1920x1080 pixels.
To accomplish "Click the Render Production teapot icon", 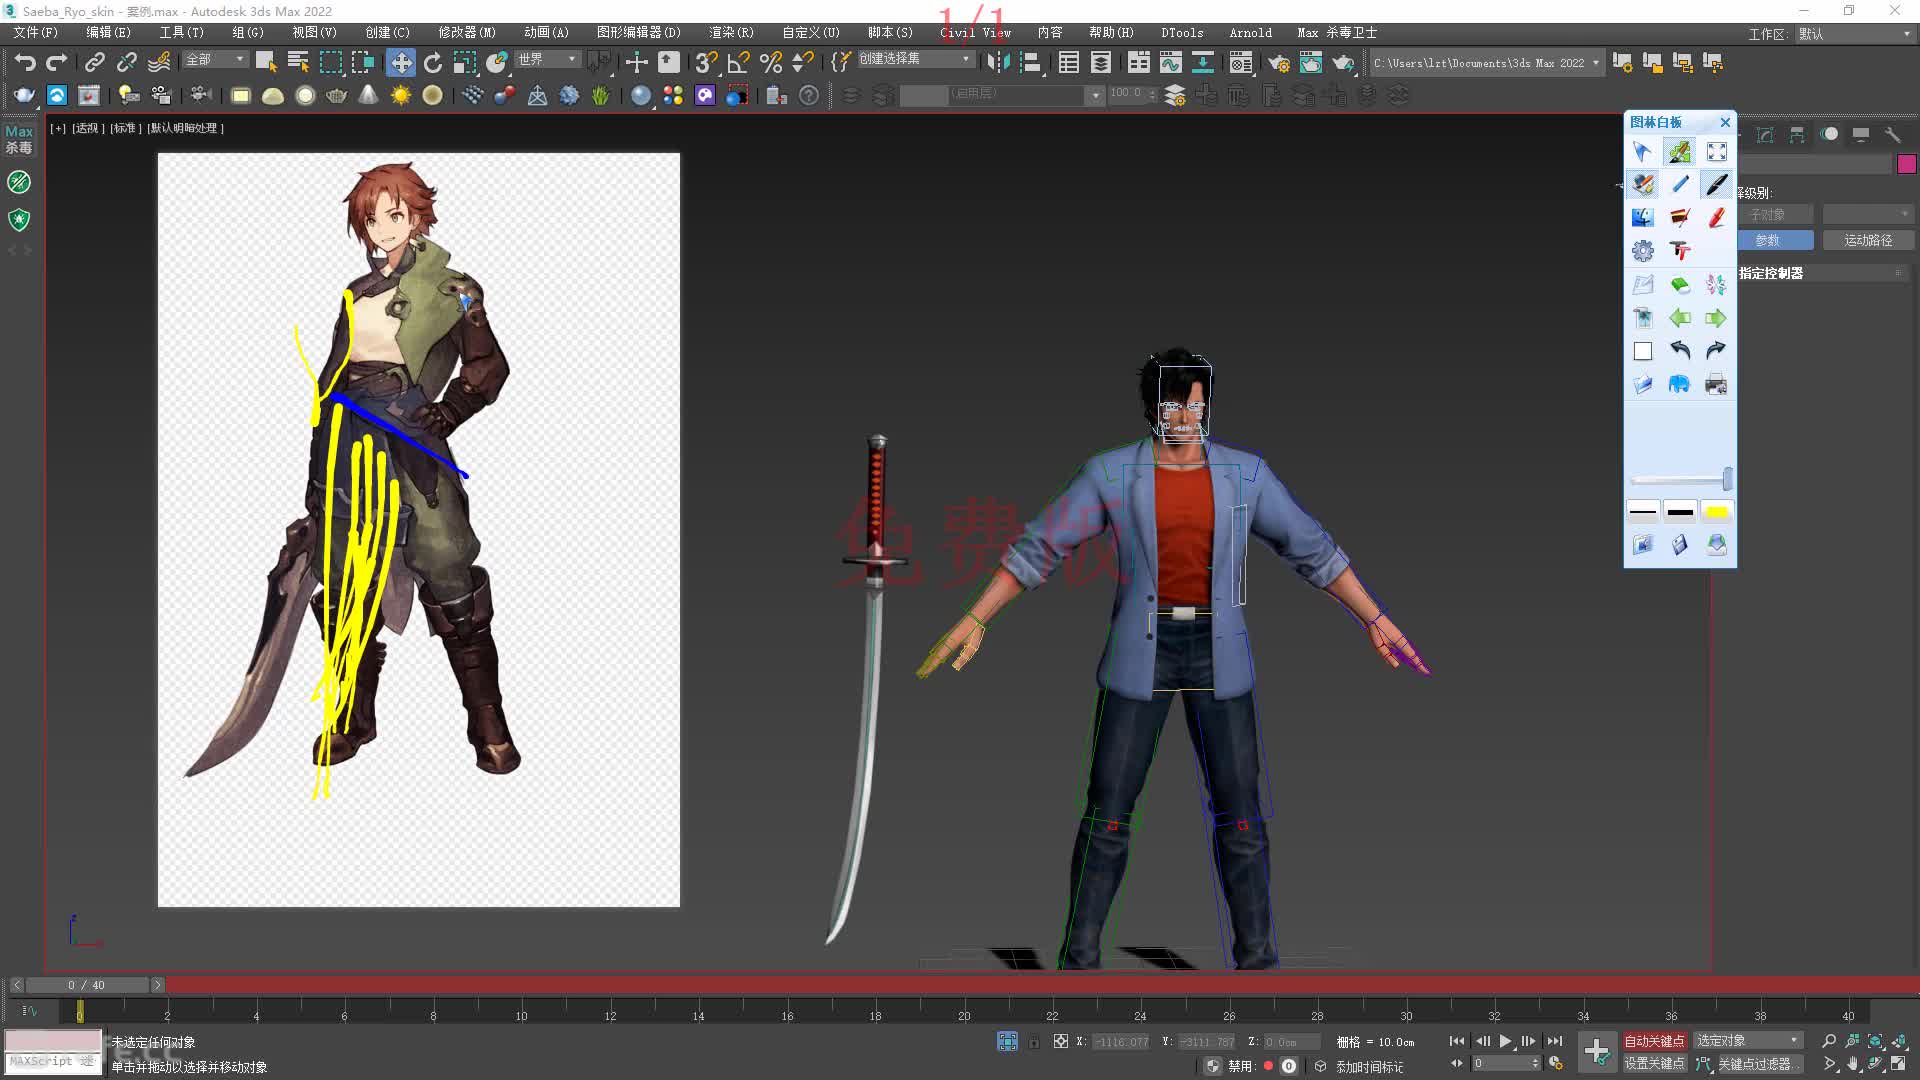I will click(x=1343, y=63).
